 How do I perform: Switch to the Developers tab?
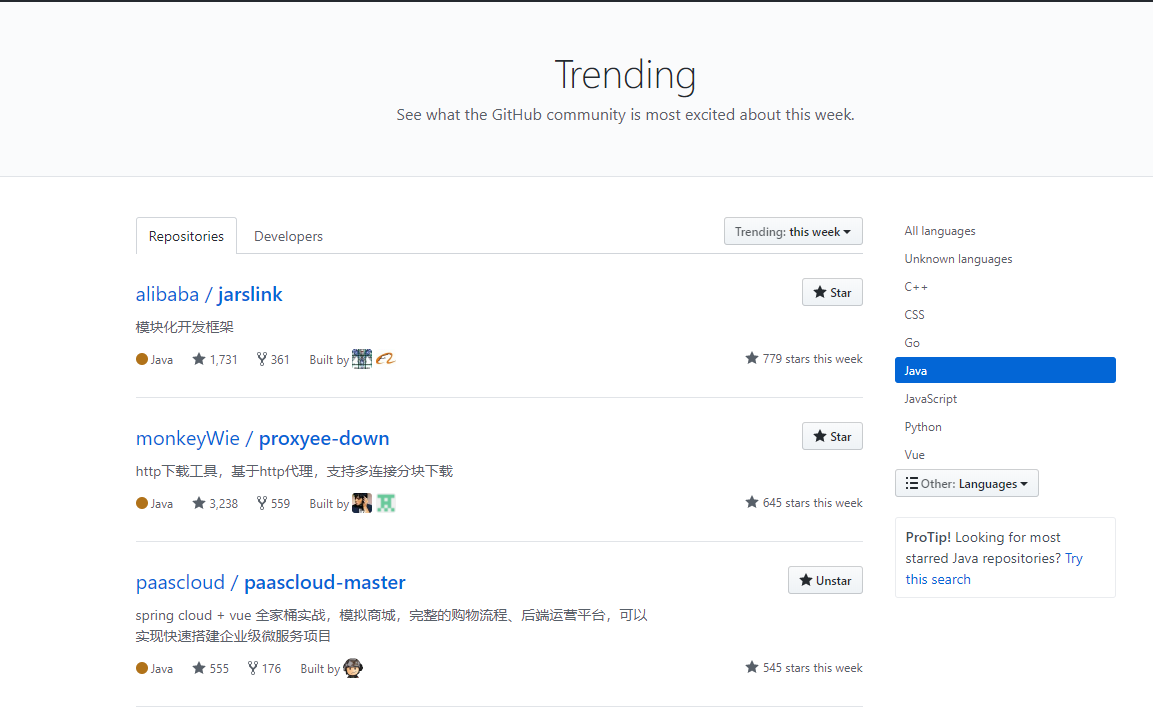pos(288,236)
